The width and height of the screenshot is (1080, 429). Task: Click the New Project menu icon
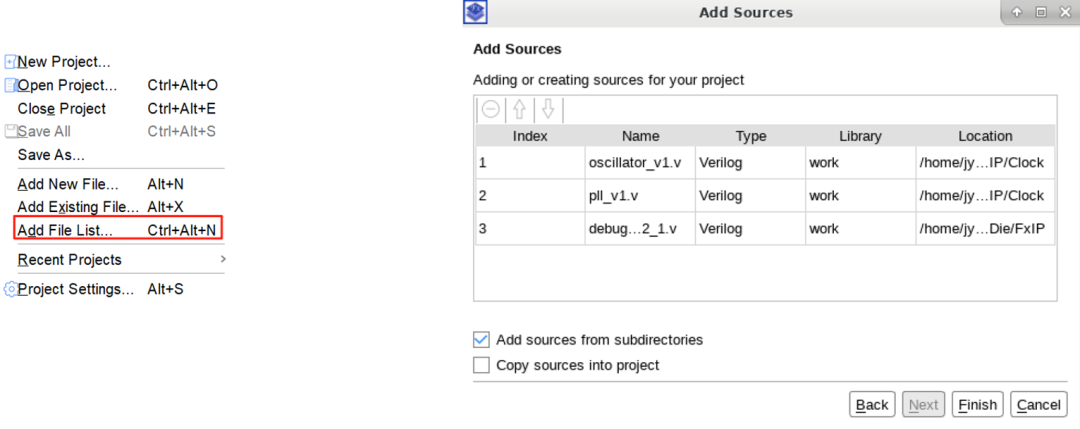11,62
